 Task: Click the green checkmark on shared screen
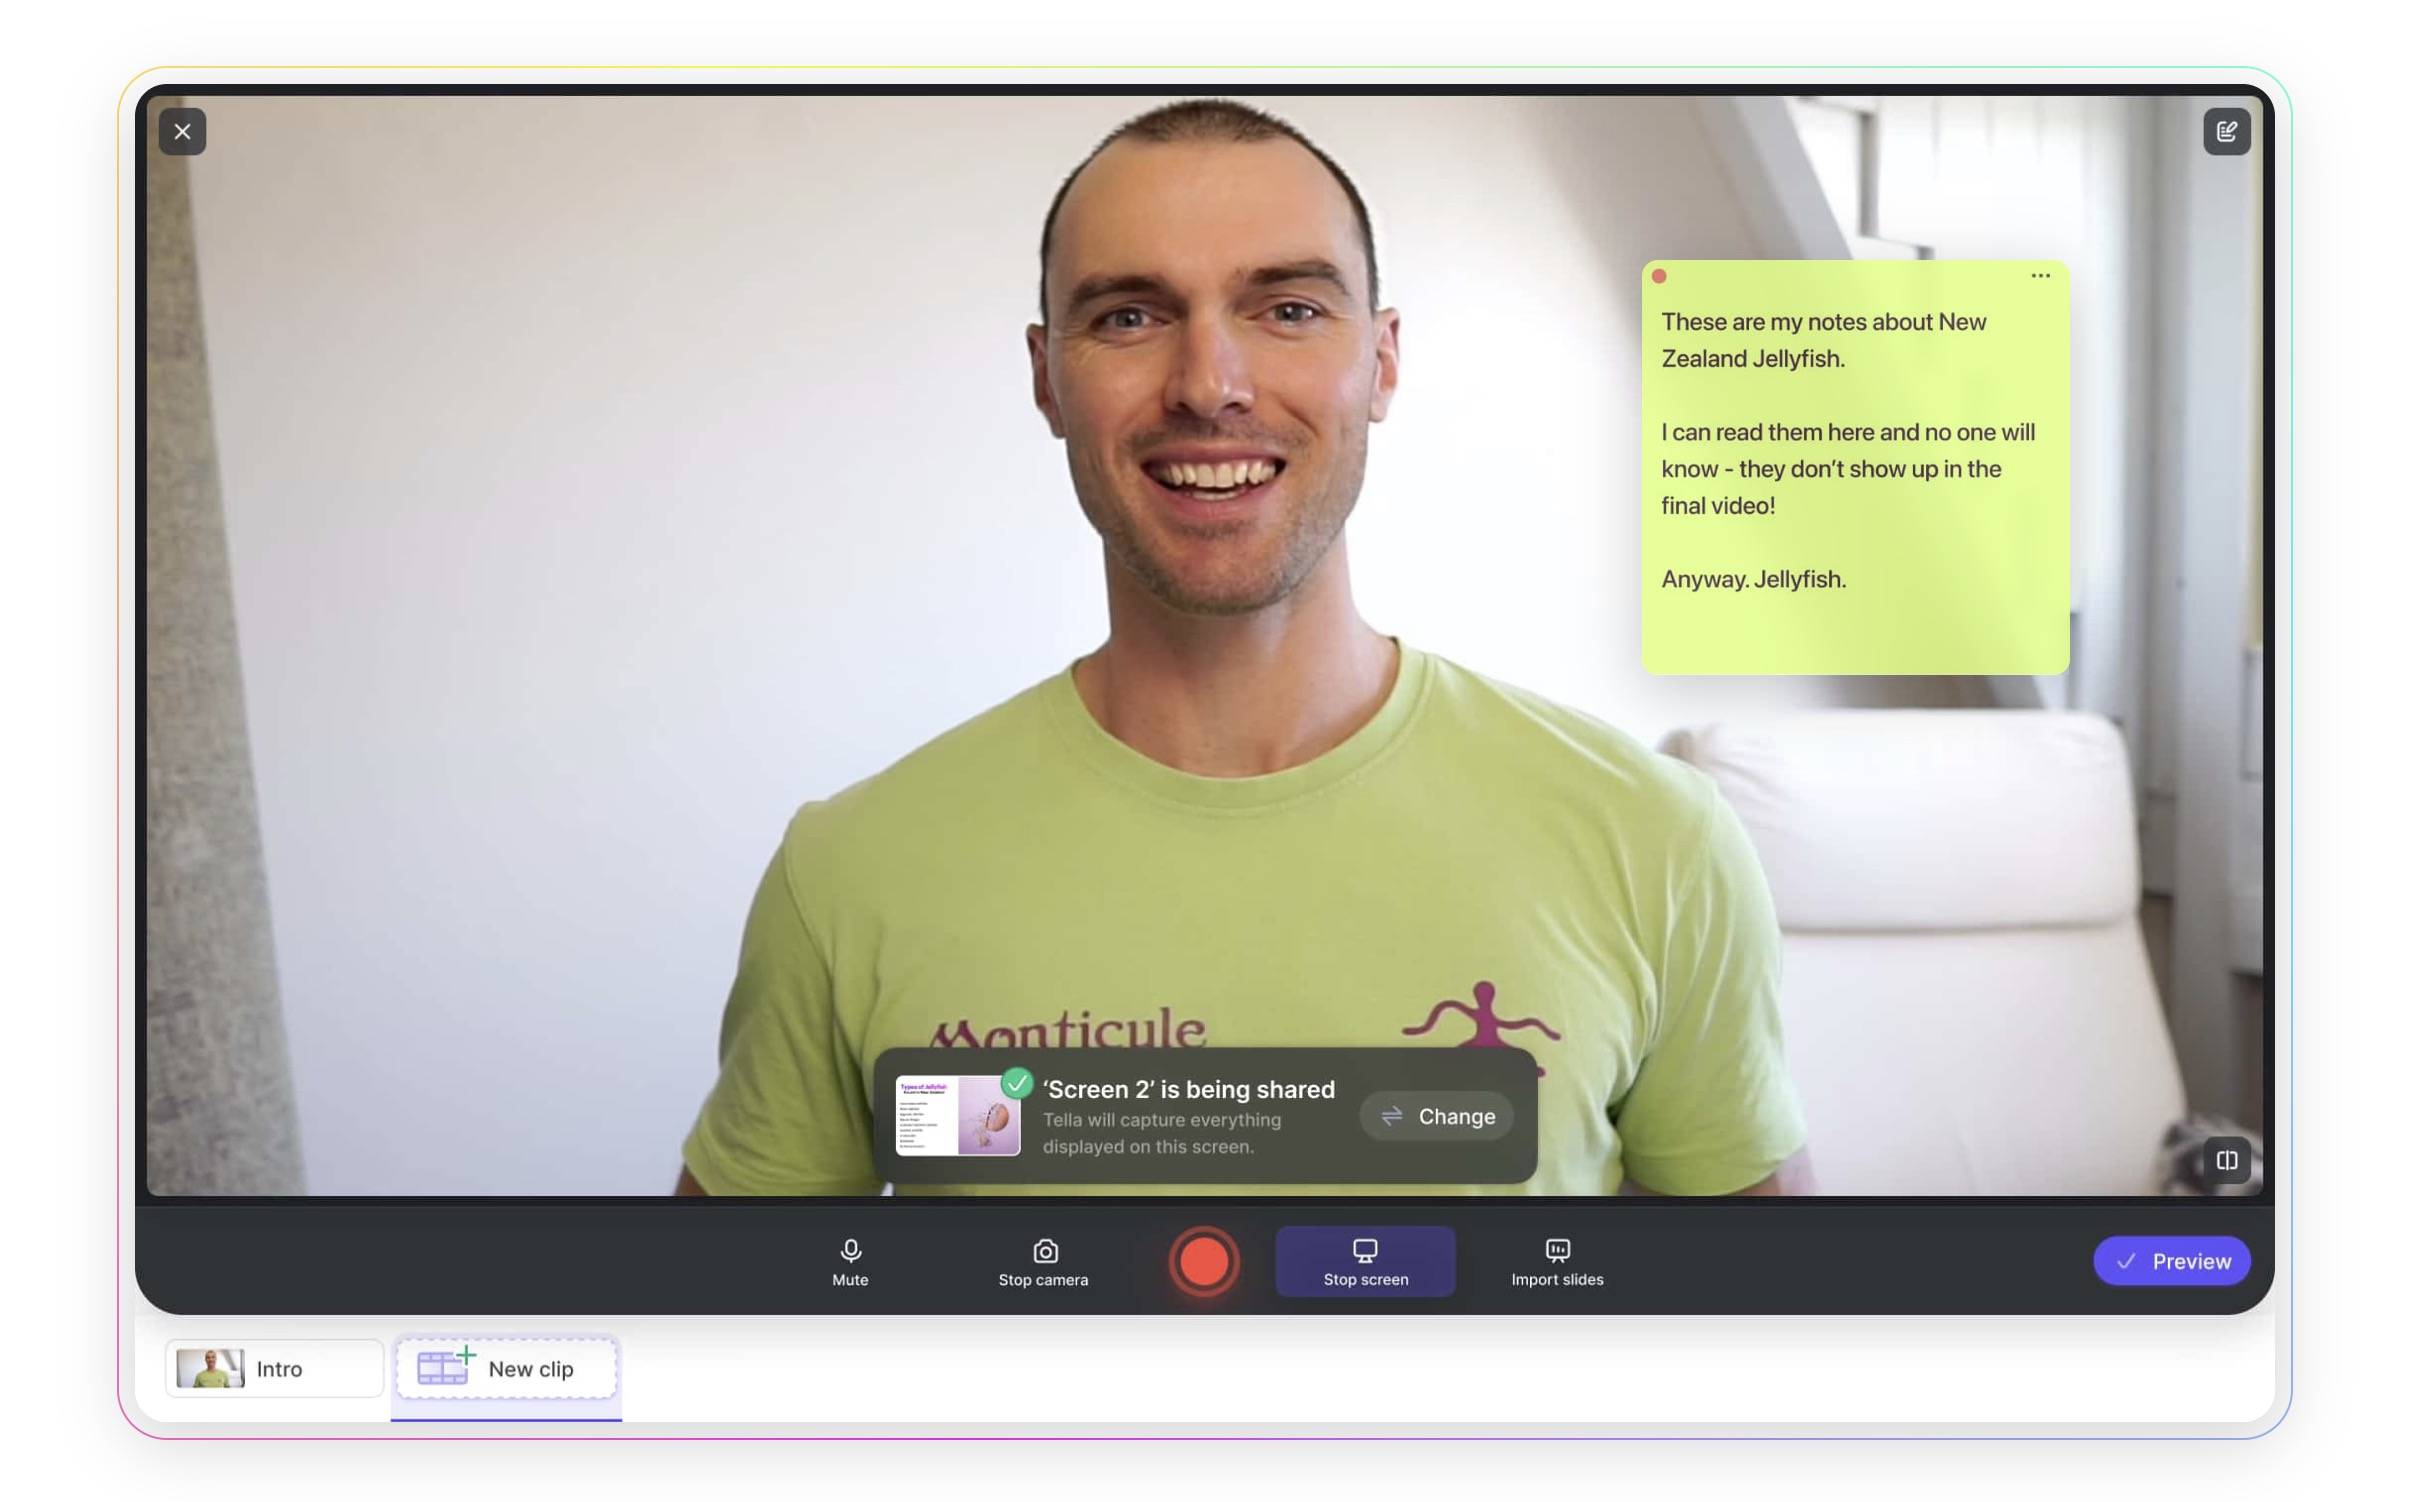point(1017,1083)
